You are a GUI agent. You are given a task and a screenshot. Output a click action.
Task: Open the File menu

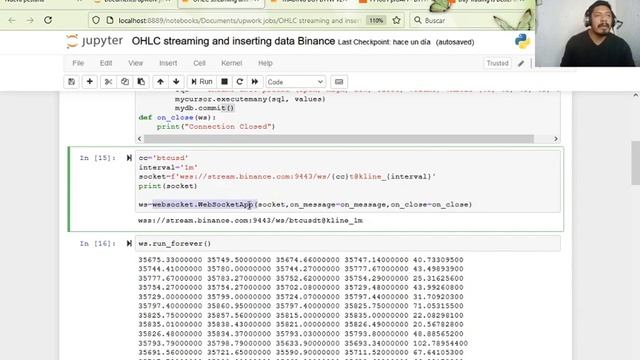(x=78, y=63)
